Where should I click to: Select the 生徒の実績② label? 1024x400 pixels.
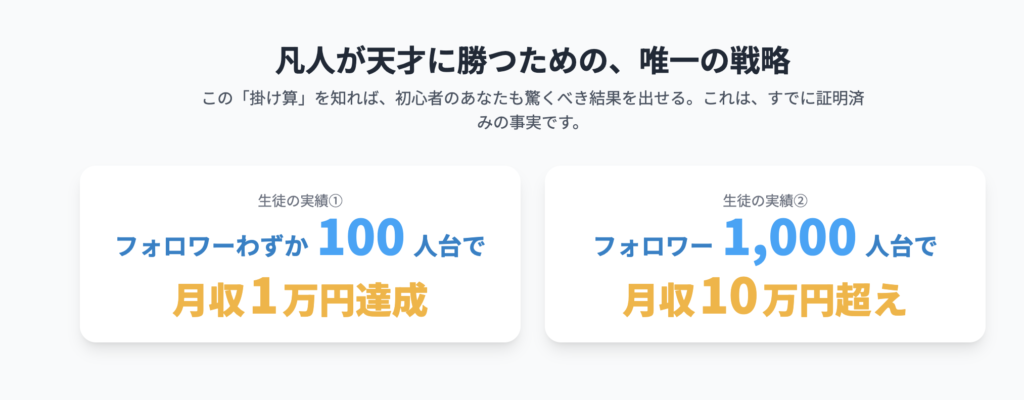pyautogui.click(x=765, y=201)
